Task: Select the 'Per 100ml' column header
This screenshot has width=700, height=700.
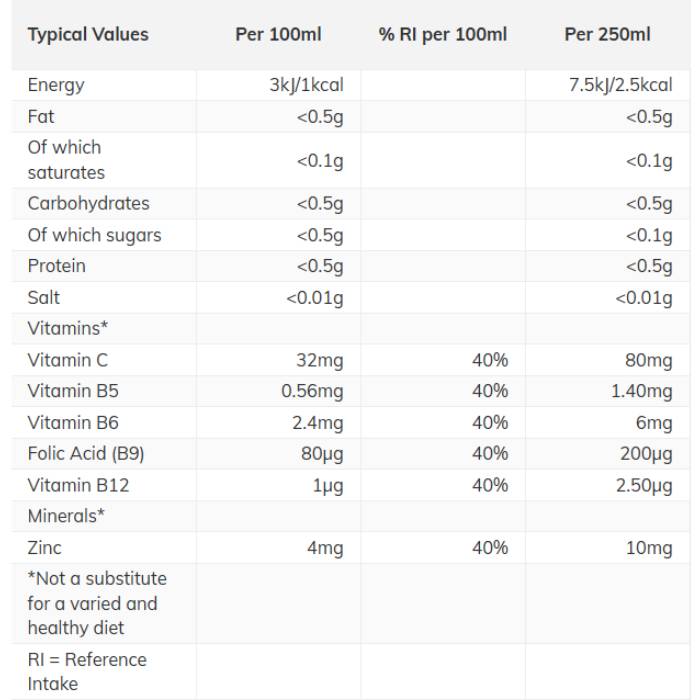Action: coord(278,34)
